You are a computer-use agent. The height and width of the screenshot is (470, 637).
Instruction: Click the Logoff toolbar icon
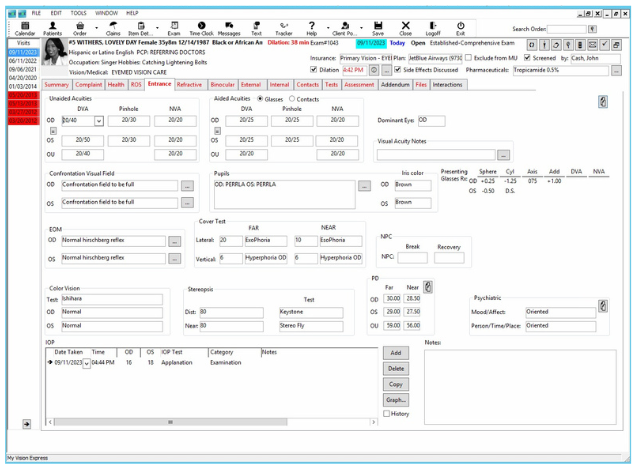click(433, 28)
